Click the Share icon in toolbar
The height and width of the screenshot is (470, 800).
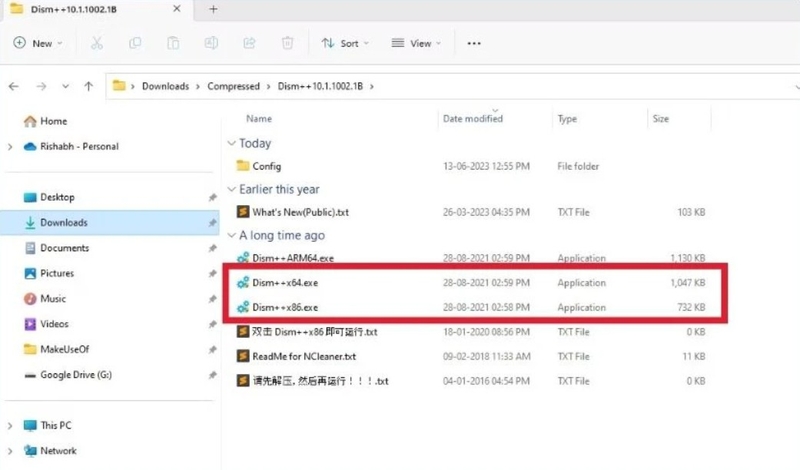pos(249,43)
